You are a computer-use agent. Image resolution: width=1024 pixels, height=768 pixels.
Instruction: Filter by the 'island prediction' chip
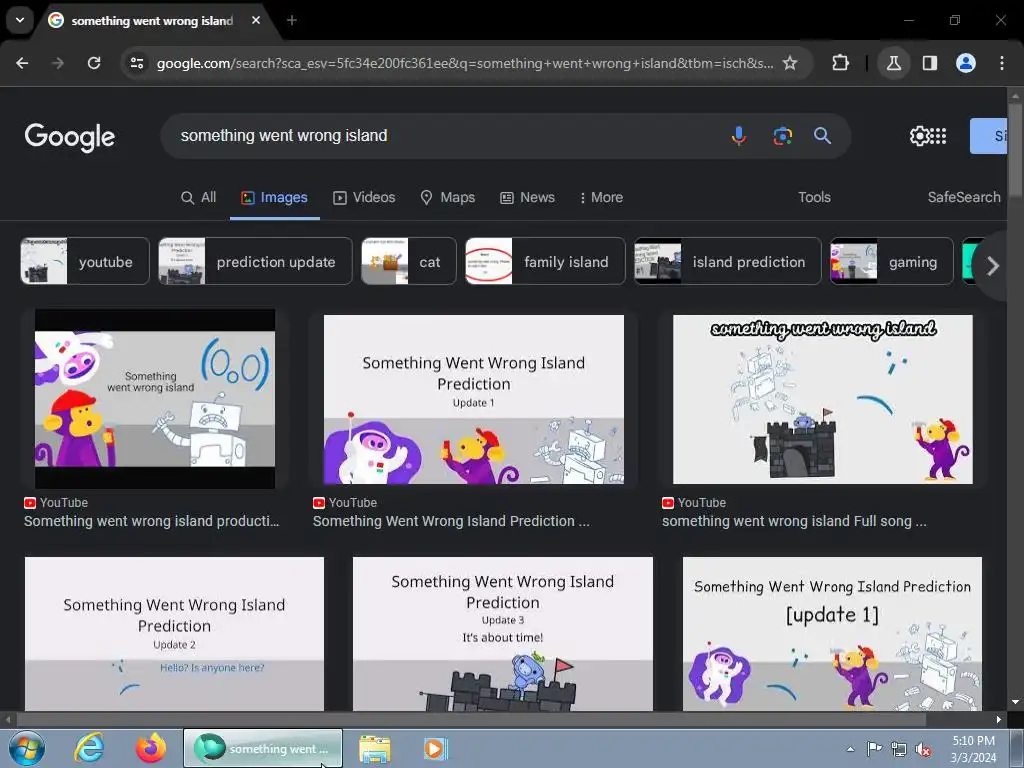pos(728,261)
